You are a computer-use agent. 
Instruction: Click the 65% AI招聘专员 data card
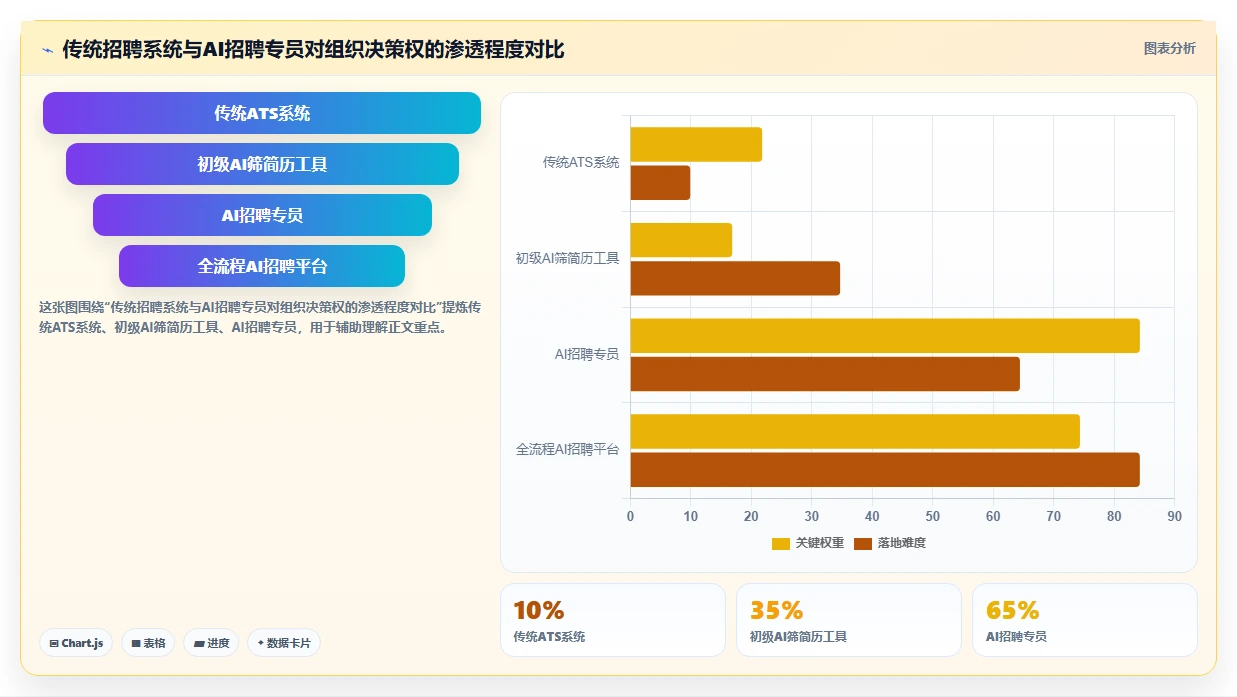coord(1085,620)
